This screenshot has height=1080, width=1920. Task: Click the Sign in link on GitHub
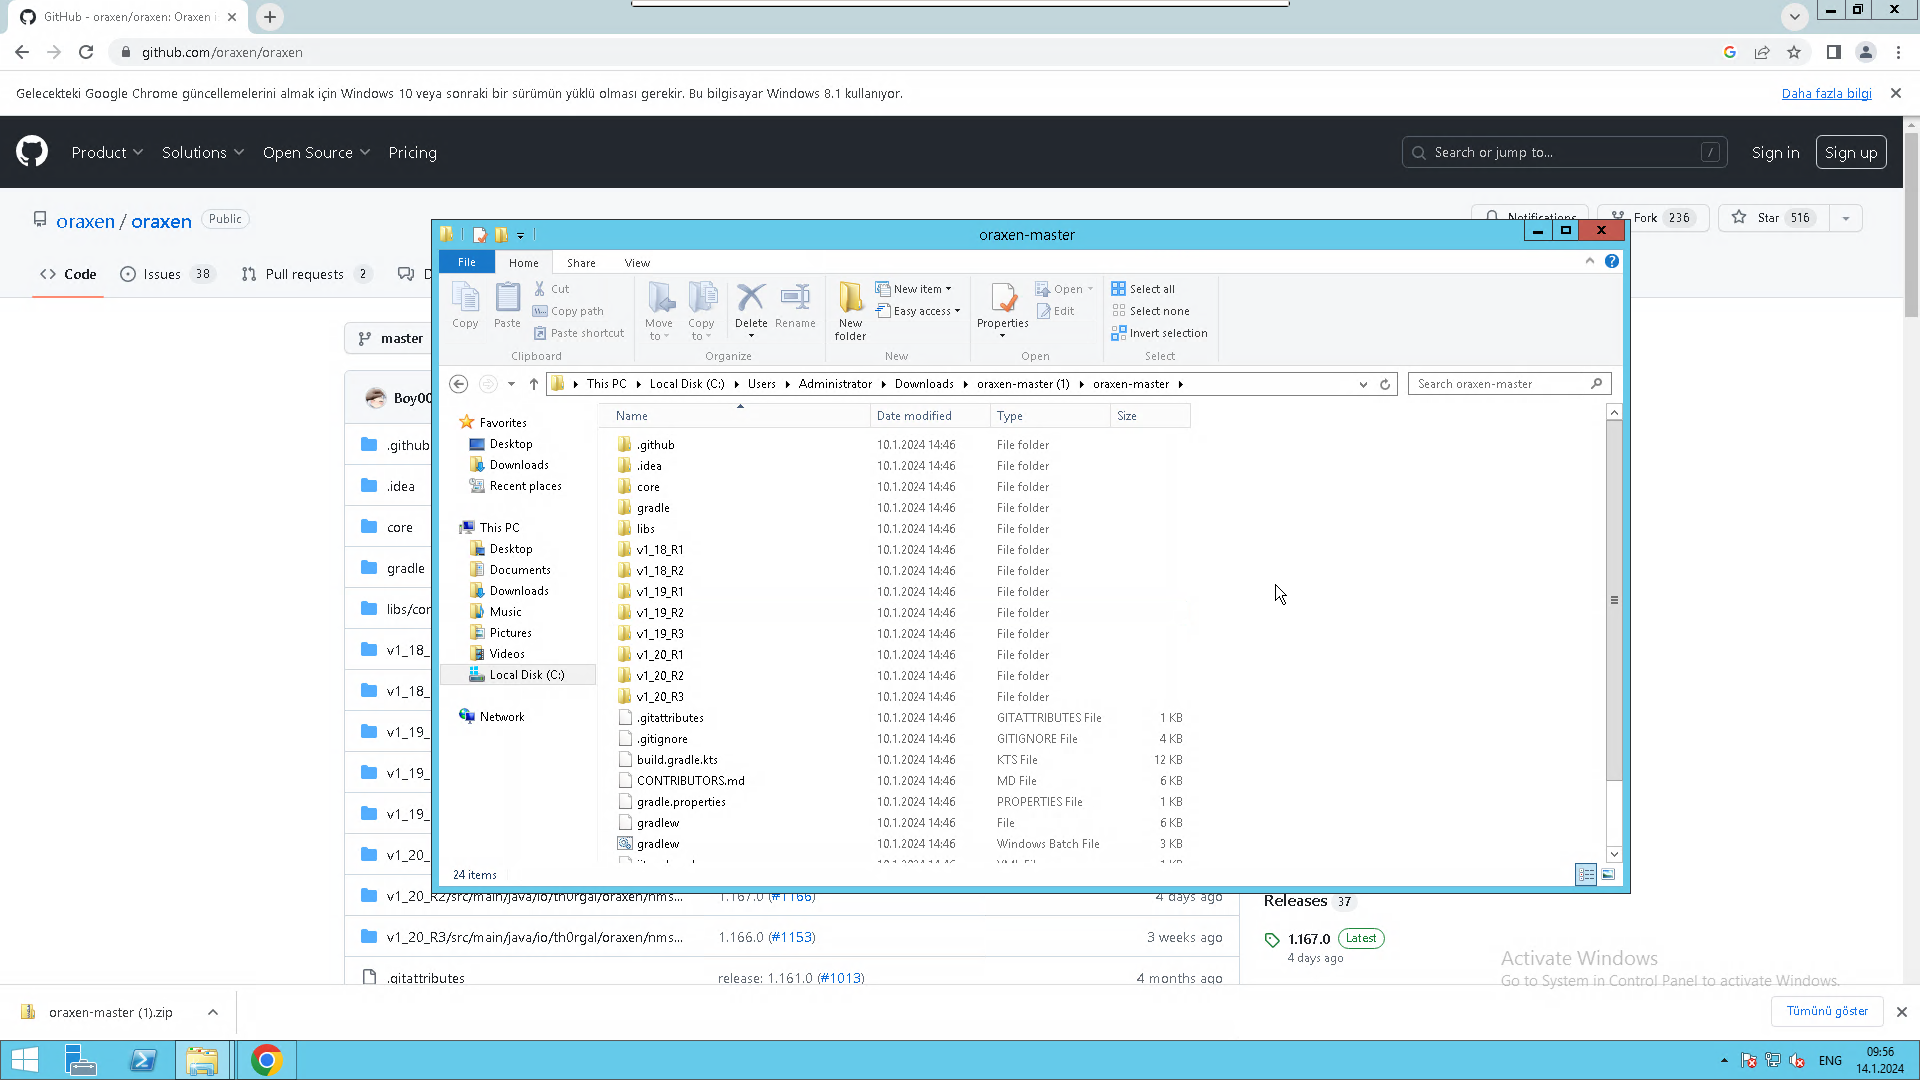[1775, 152]
